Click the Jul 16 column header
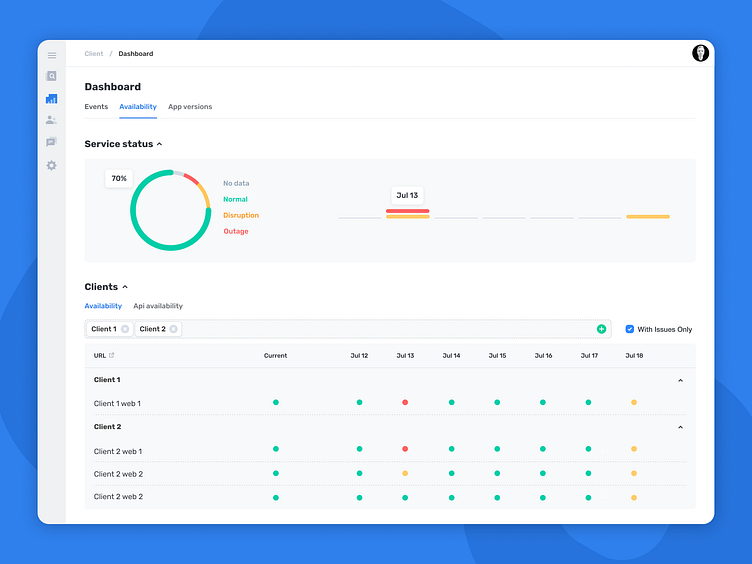This screenshot has width=752, height=564. (x=543, y=355)
